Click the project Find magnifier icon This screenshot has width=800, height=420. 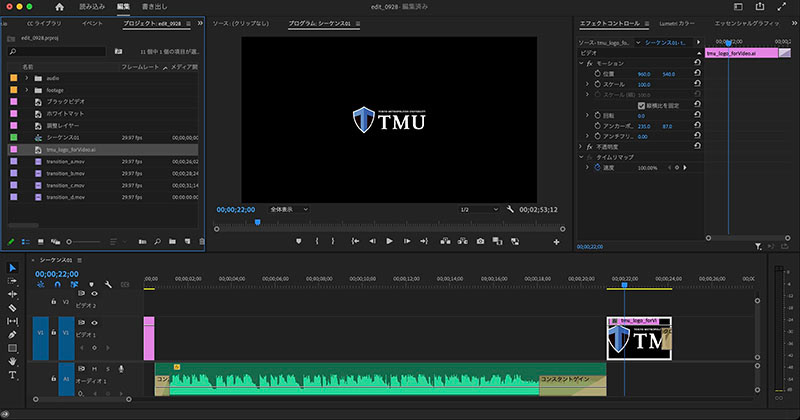coord(158,241)
